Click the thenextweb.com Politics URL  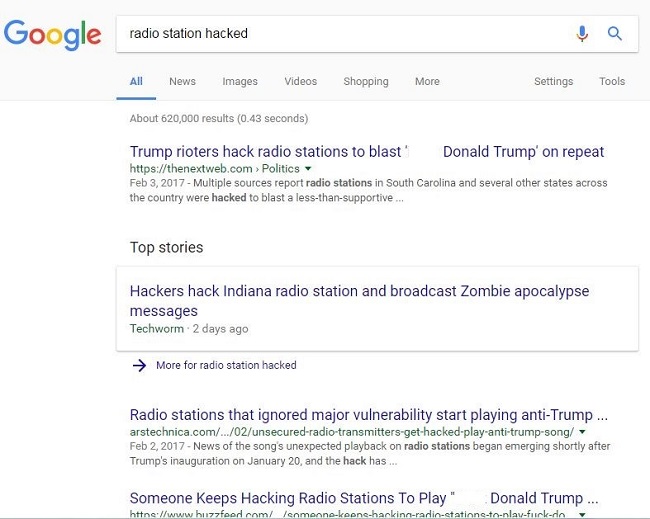pos(214,169)
